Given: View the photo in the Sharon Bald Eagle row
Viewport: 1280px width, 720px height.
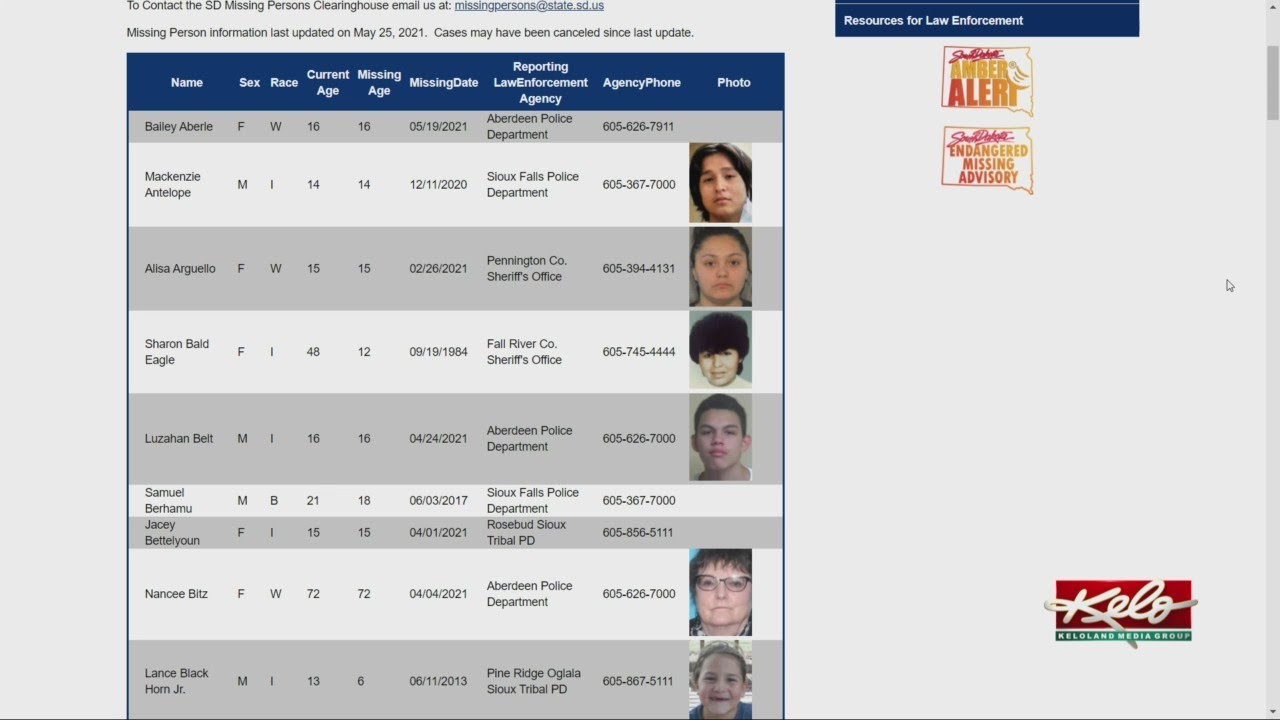Looking at the screenshot, I should tap(720, 350).
